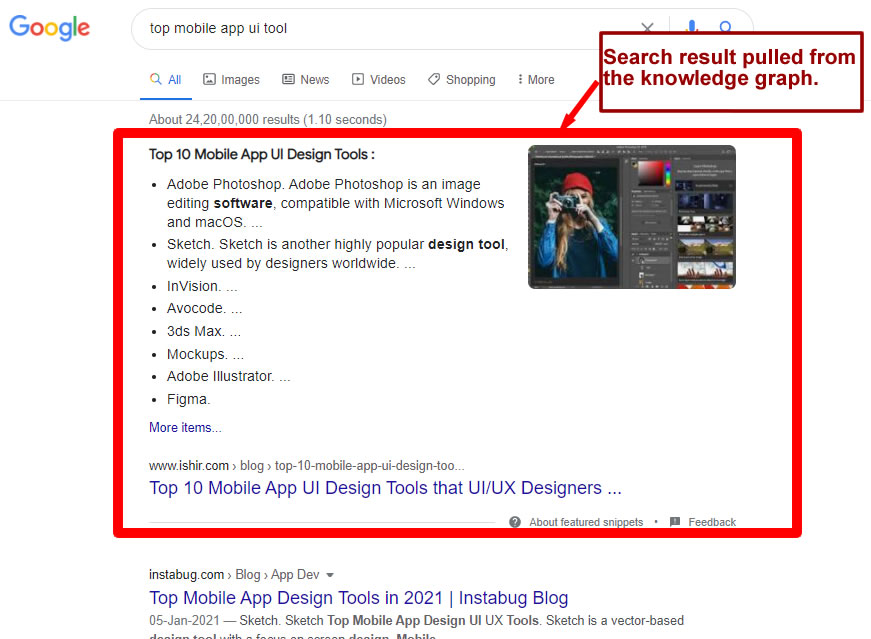The image size is (871, 639).
Task: Click the Images tab picture icon
Action: [209, 79]
